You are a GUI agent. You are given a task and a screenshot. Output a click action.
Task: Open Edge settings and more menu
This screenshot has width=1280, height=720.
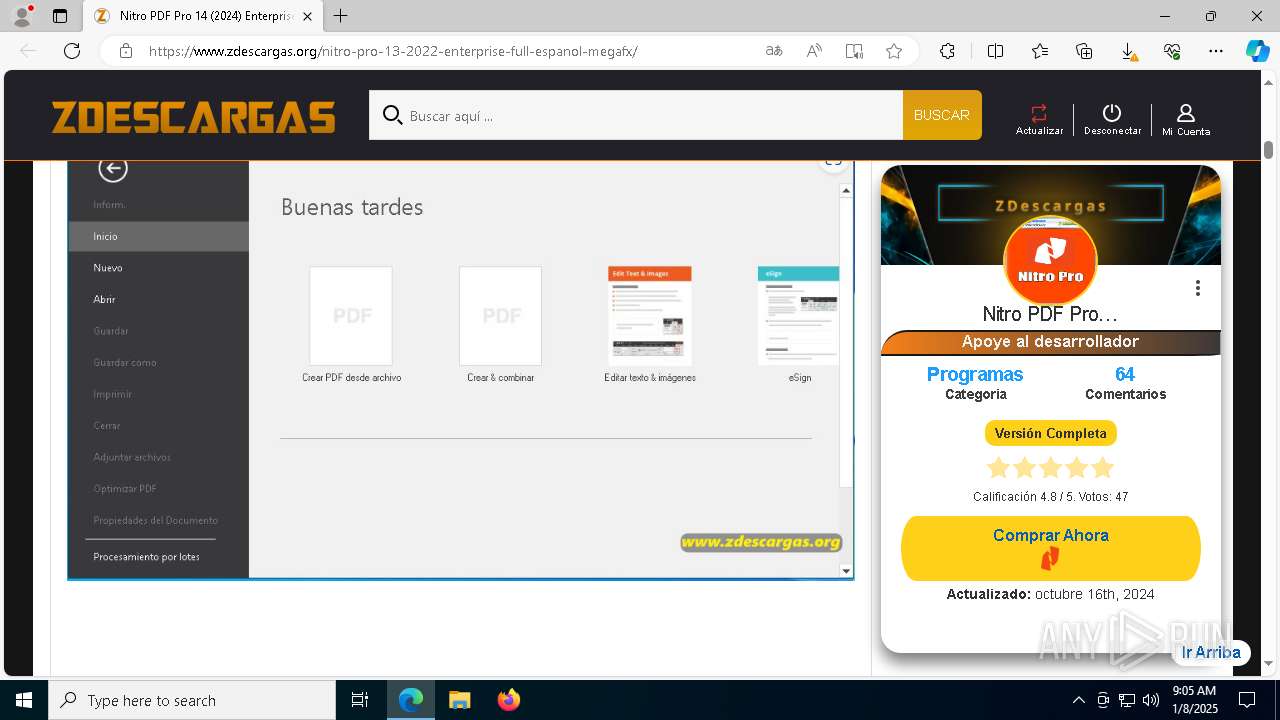[x=1216, y=51]
